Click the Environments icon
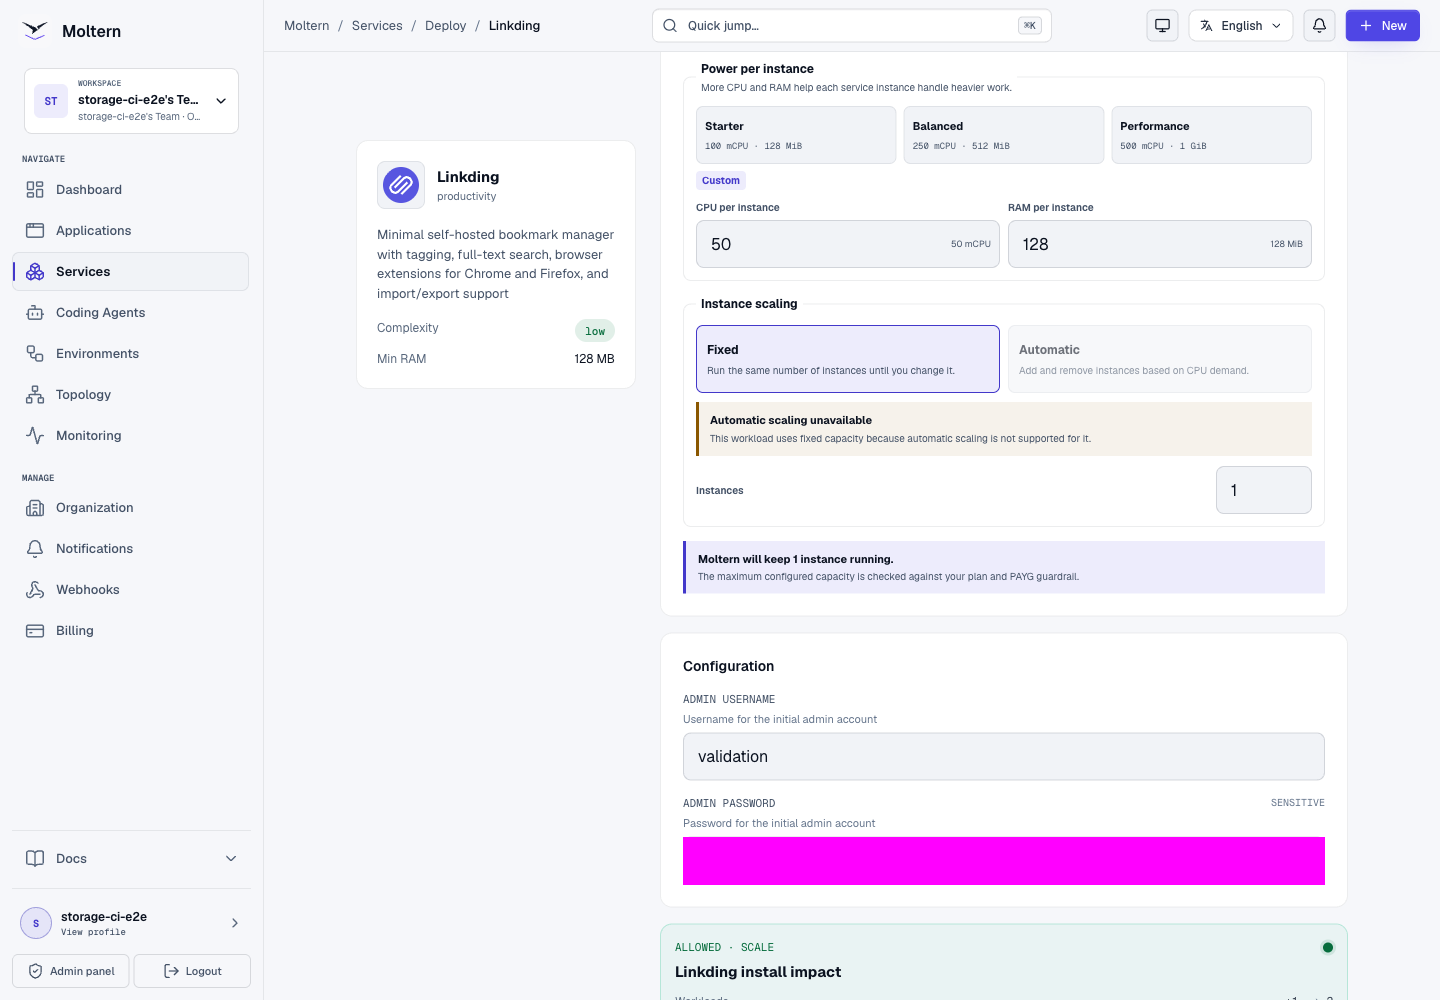Viewport: 1440px width, 1000px height. (35, 354)
